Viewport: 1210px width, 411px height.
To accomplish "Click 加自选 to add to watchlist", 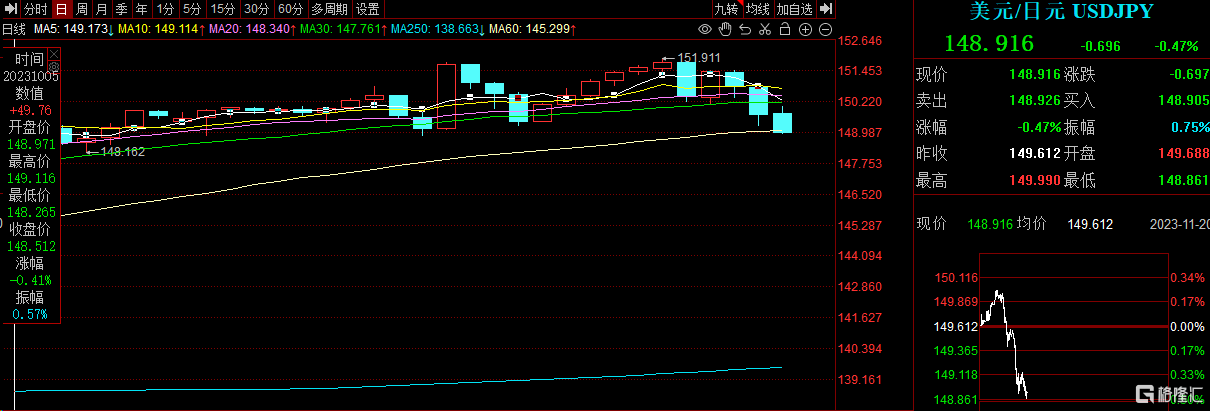I will tap(796, 9).
